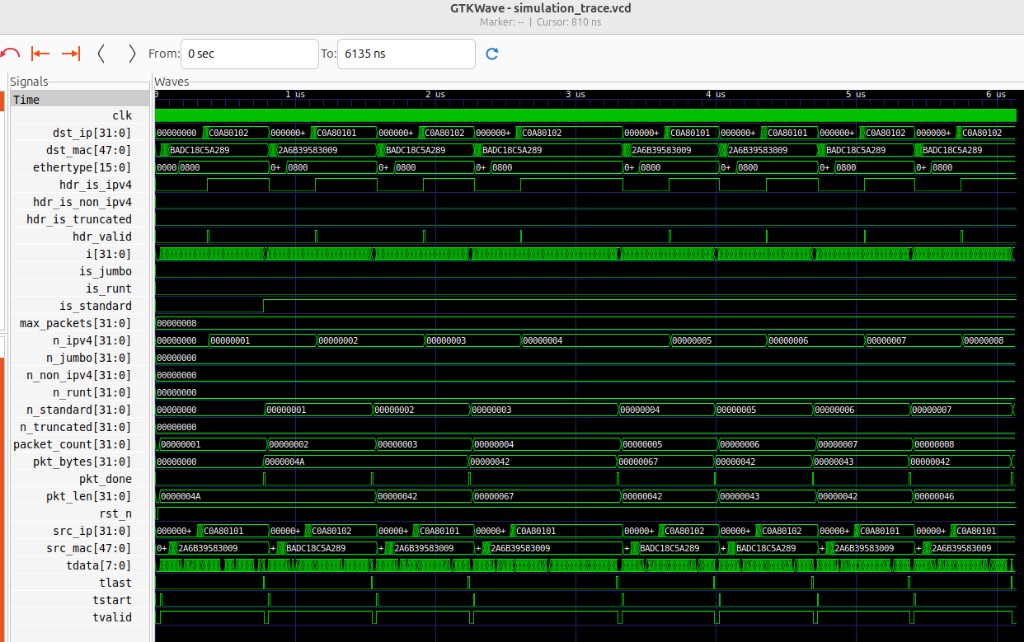Jump to the end of the time range
1024x642 pixels.
71,54
